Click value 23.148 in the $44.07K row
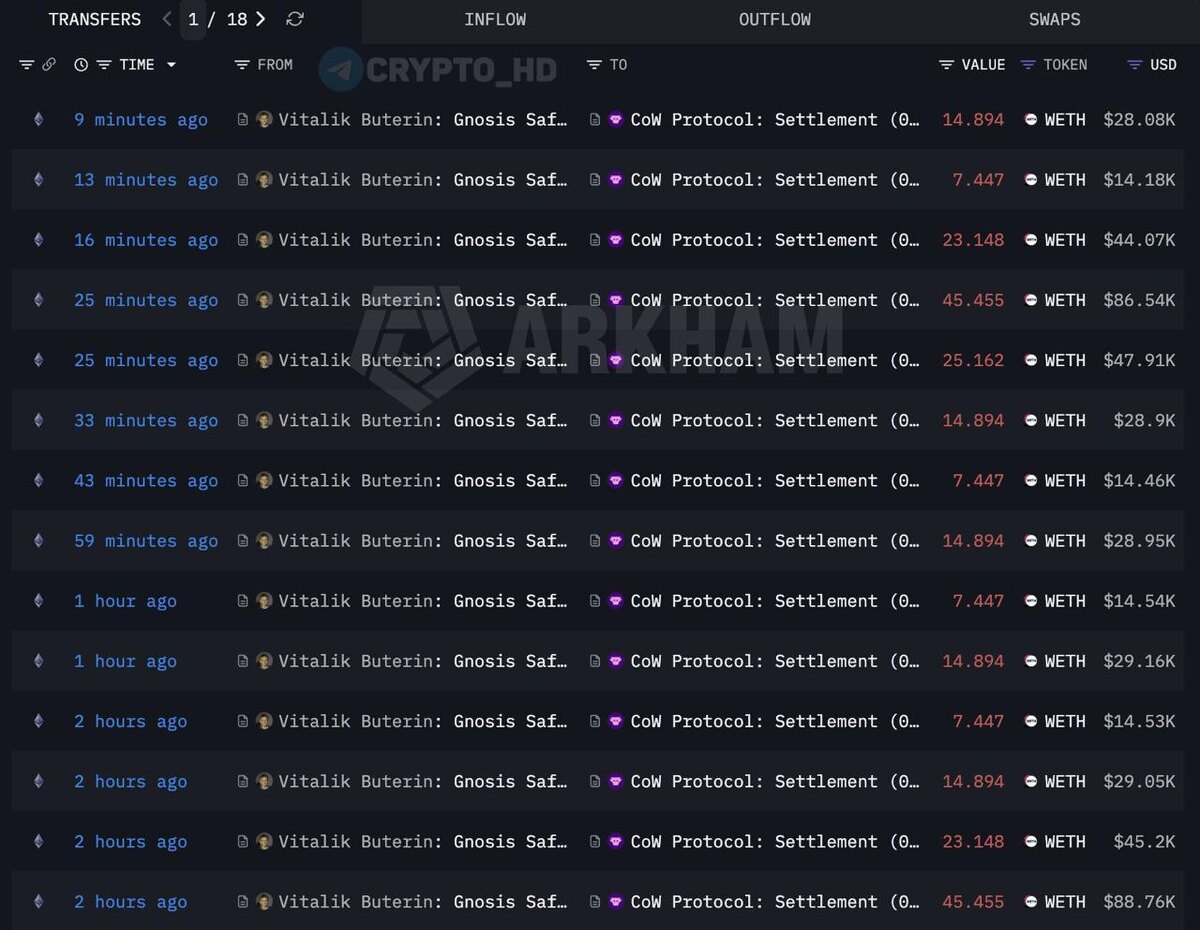1200x930 pixels. tap(973, 239)
